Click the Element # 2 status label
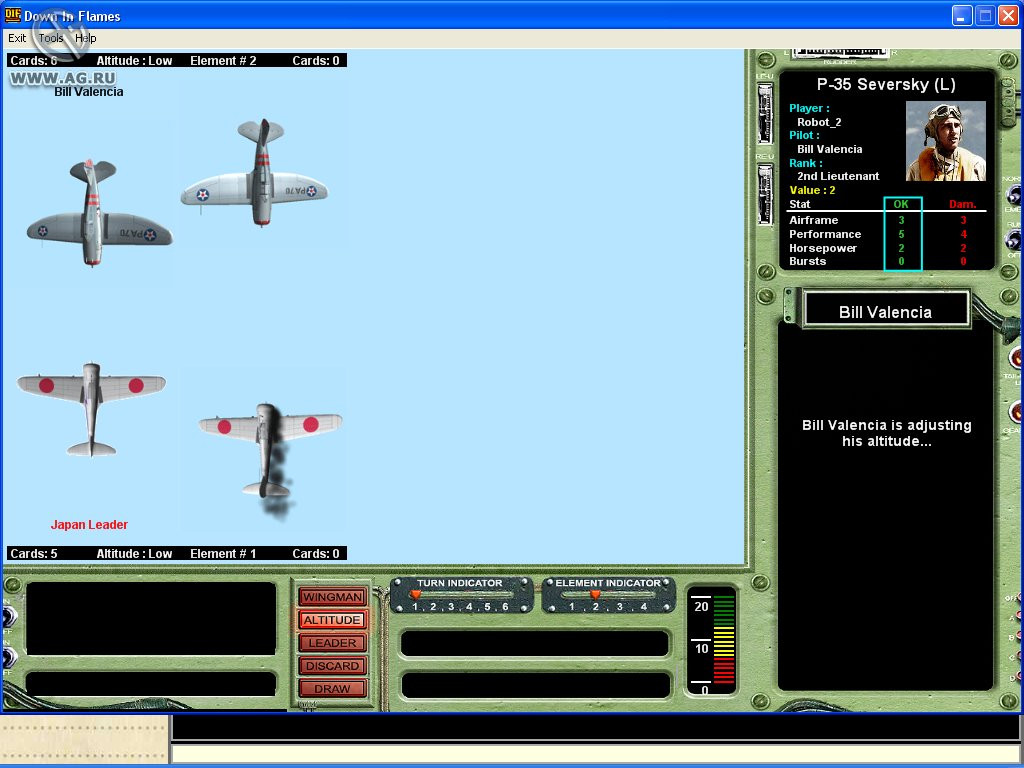The height and width of the screenshot is (768, 1024). [x=223, y=61]
